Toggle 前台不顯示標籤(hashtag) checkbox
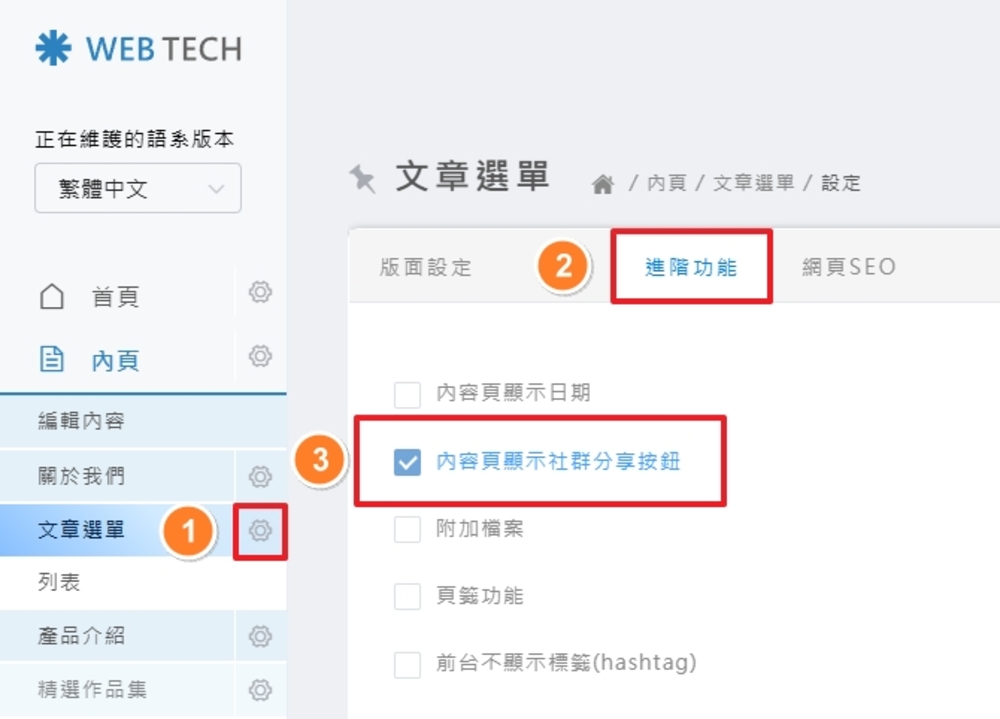Viewport: 1000px width, 719px height. point(407,663)
